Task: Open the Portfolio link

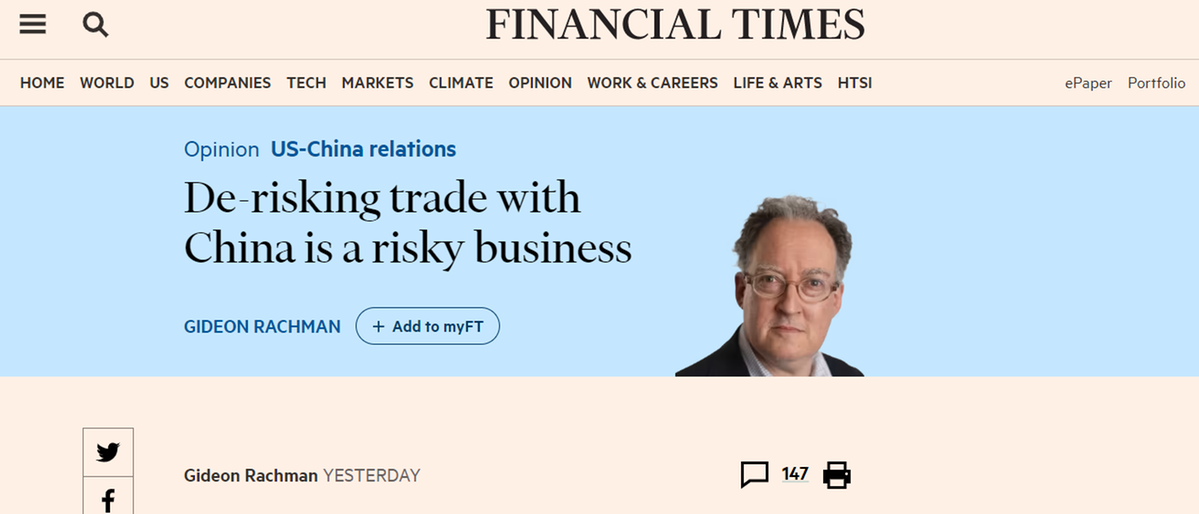Action: 1156,83
